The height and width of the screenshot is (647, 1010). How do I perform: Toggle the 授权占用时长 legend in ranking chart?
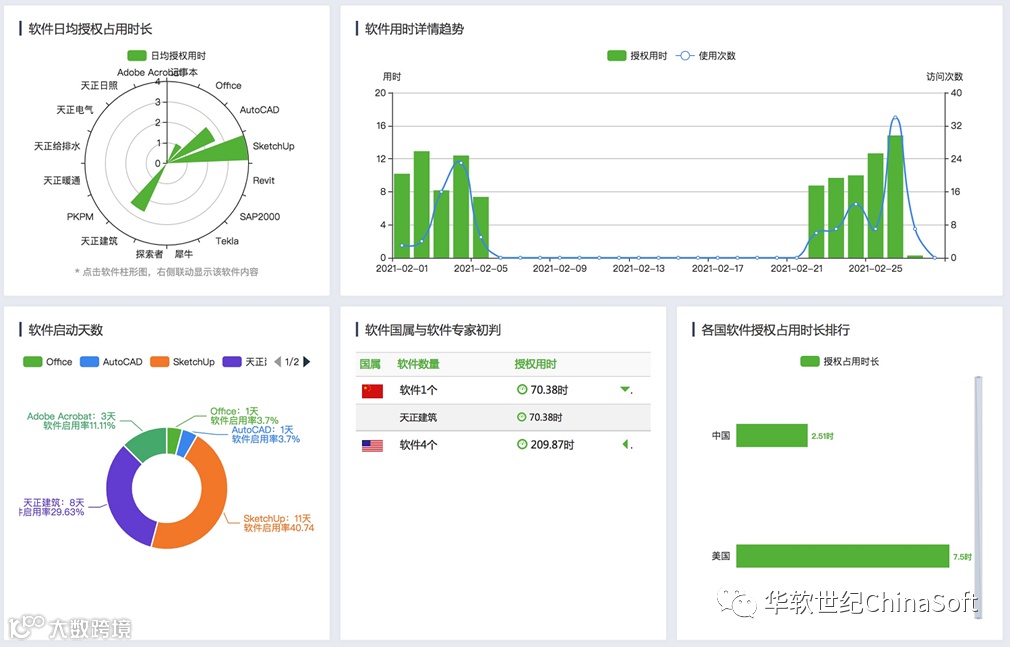[x=839, y=362]
